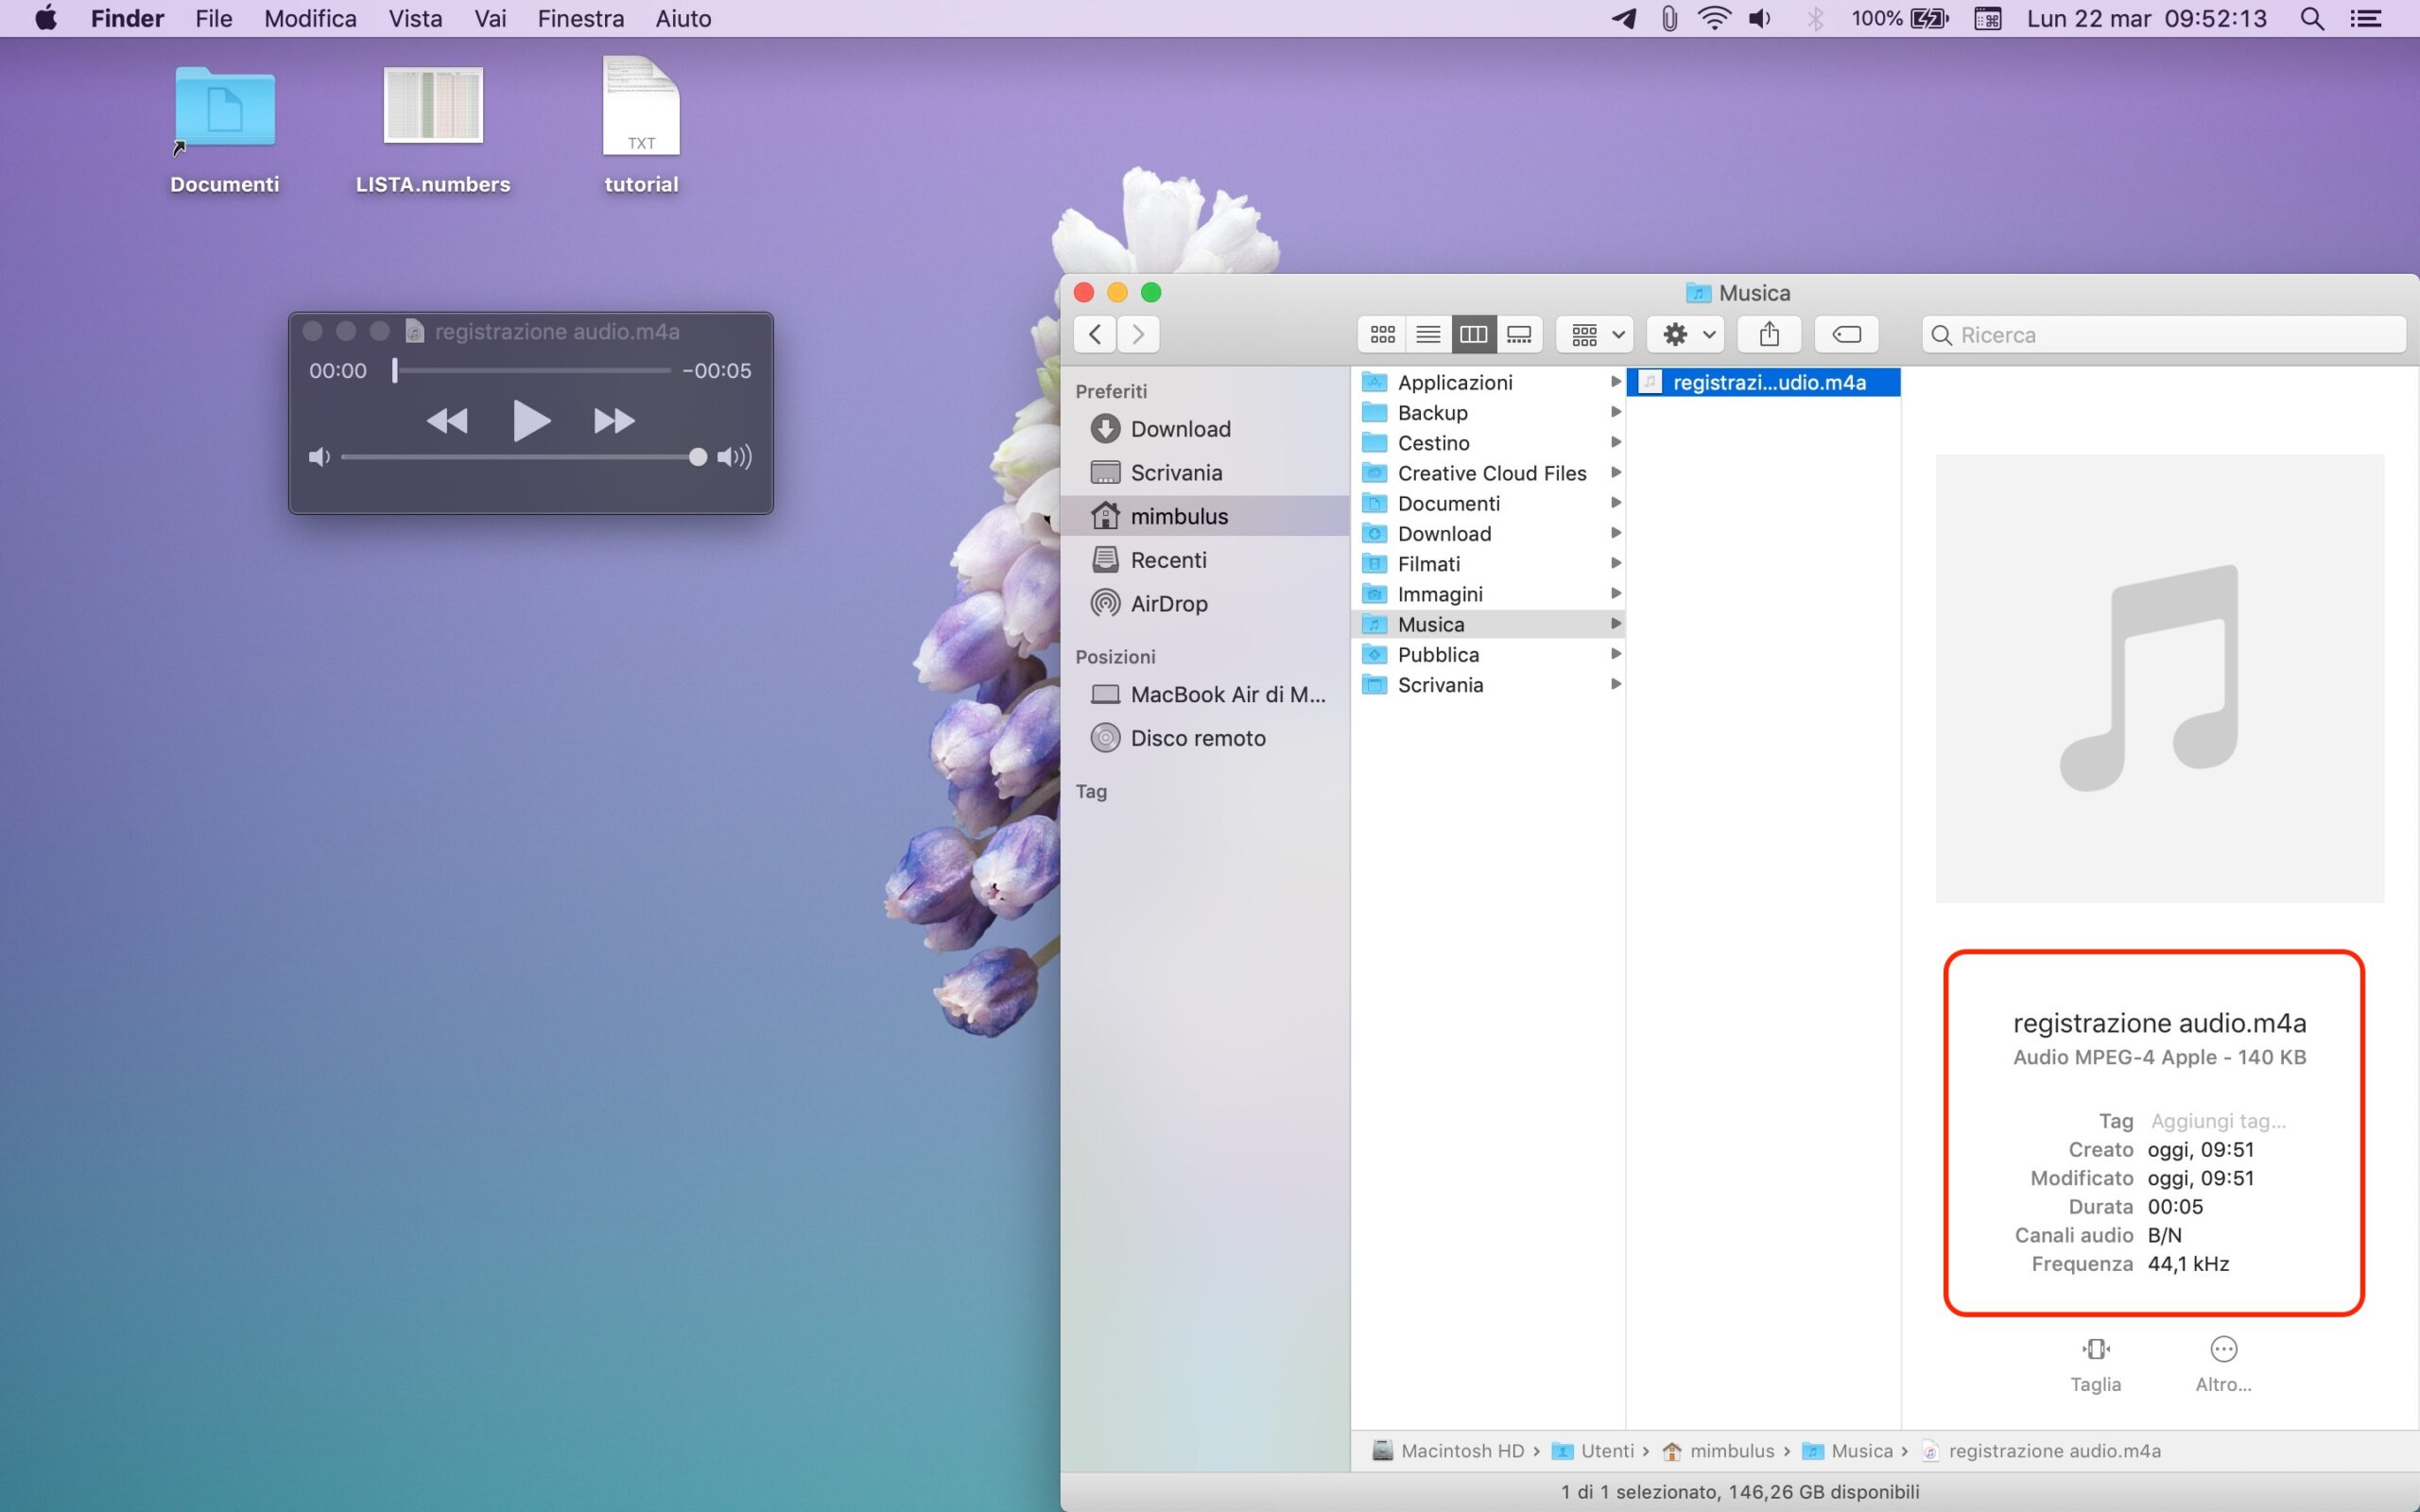Open Spotlight search in menu bar

point(2311,19)
